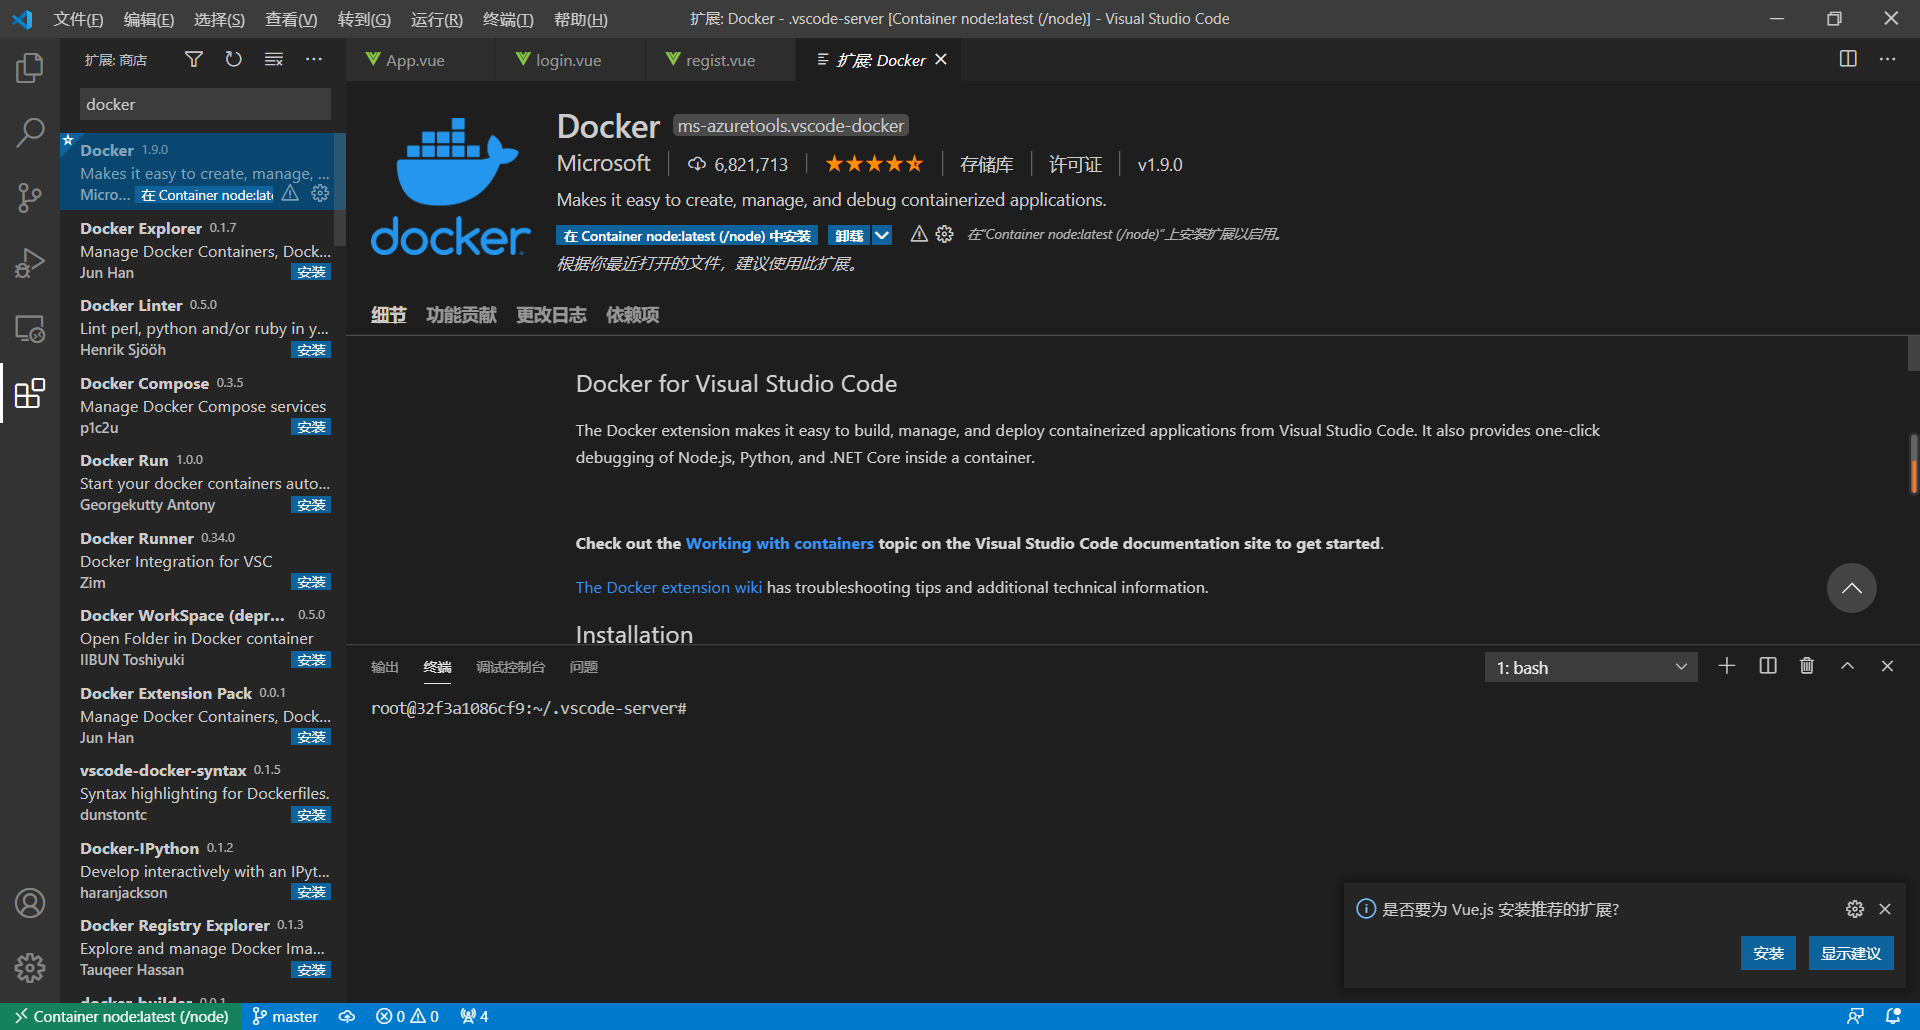
Task: Install Docker Compose extension
Action: coord(311,427)
